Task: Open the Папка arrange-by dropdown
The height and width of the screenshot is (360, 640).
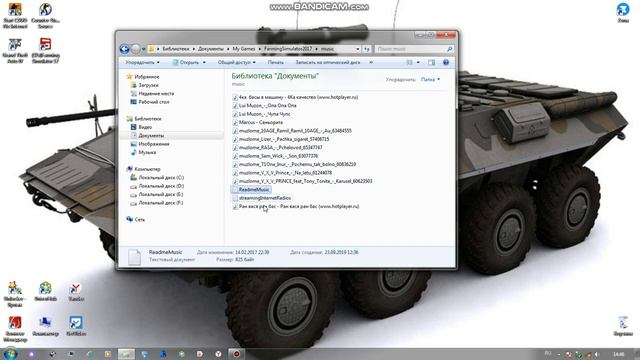Action: point(431,80)
